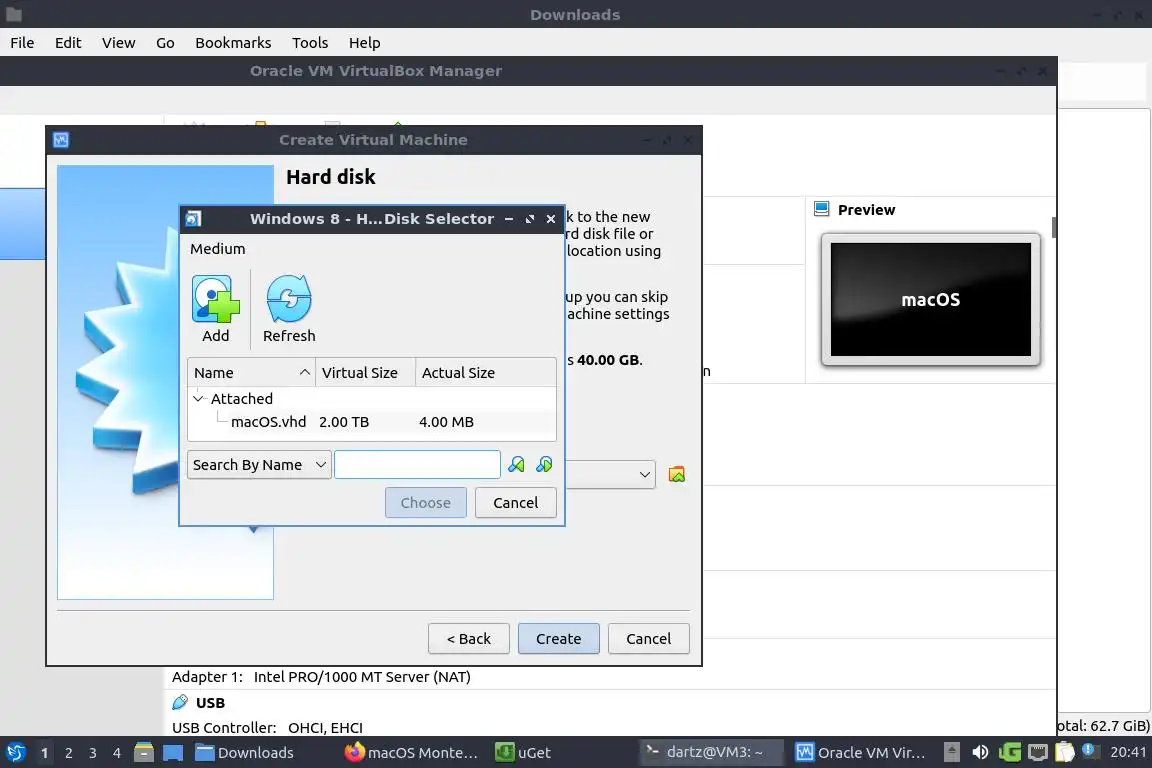1152x768 pixels.
Task: Close the Disk Selector dialog
Action: [550, 219]
